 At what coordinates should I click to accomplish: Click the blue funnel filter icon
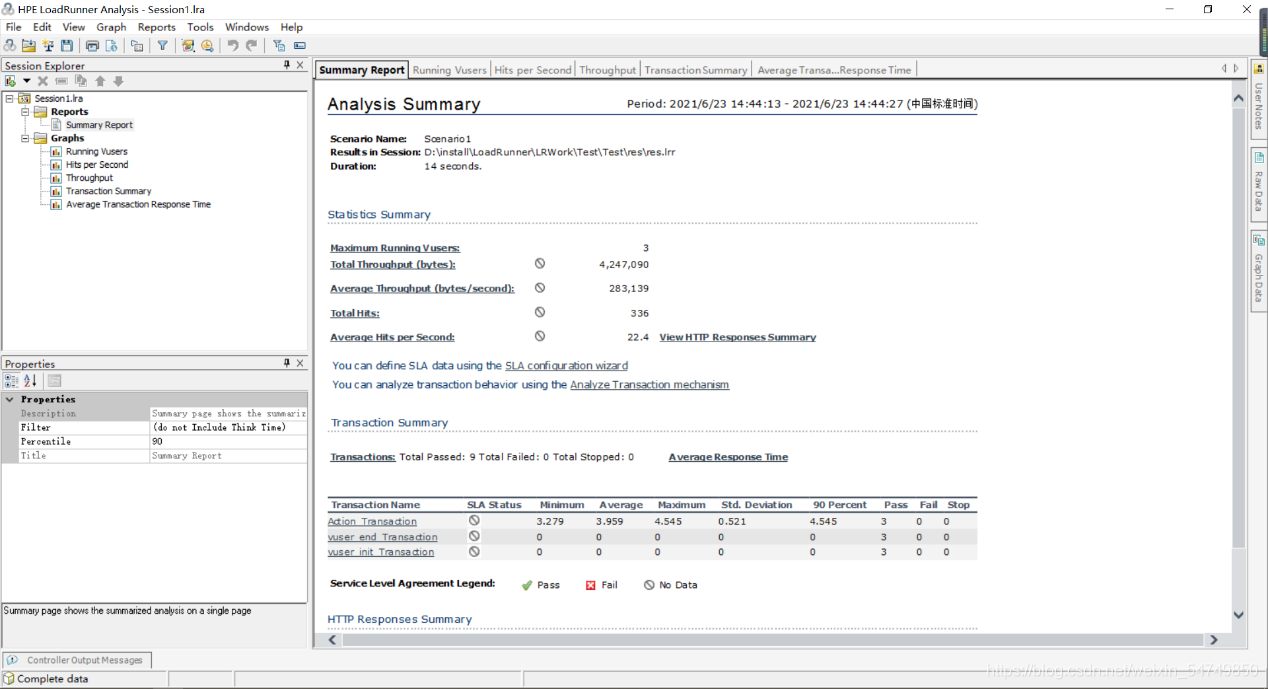point(162,46)
